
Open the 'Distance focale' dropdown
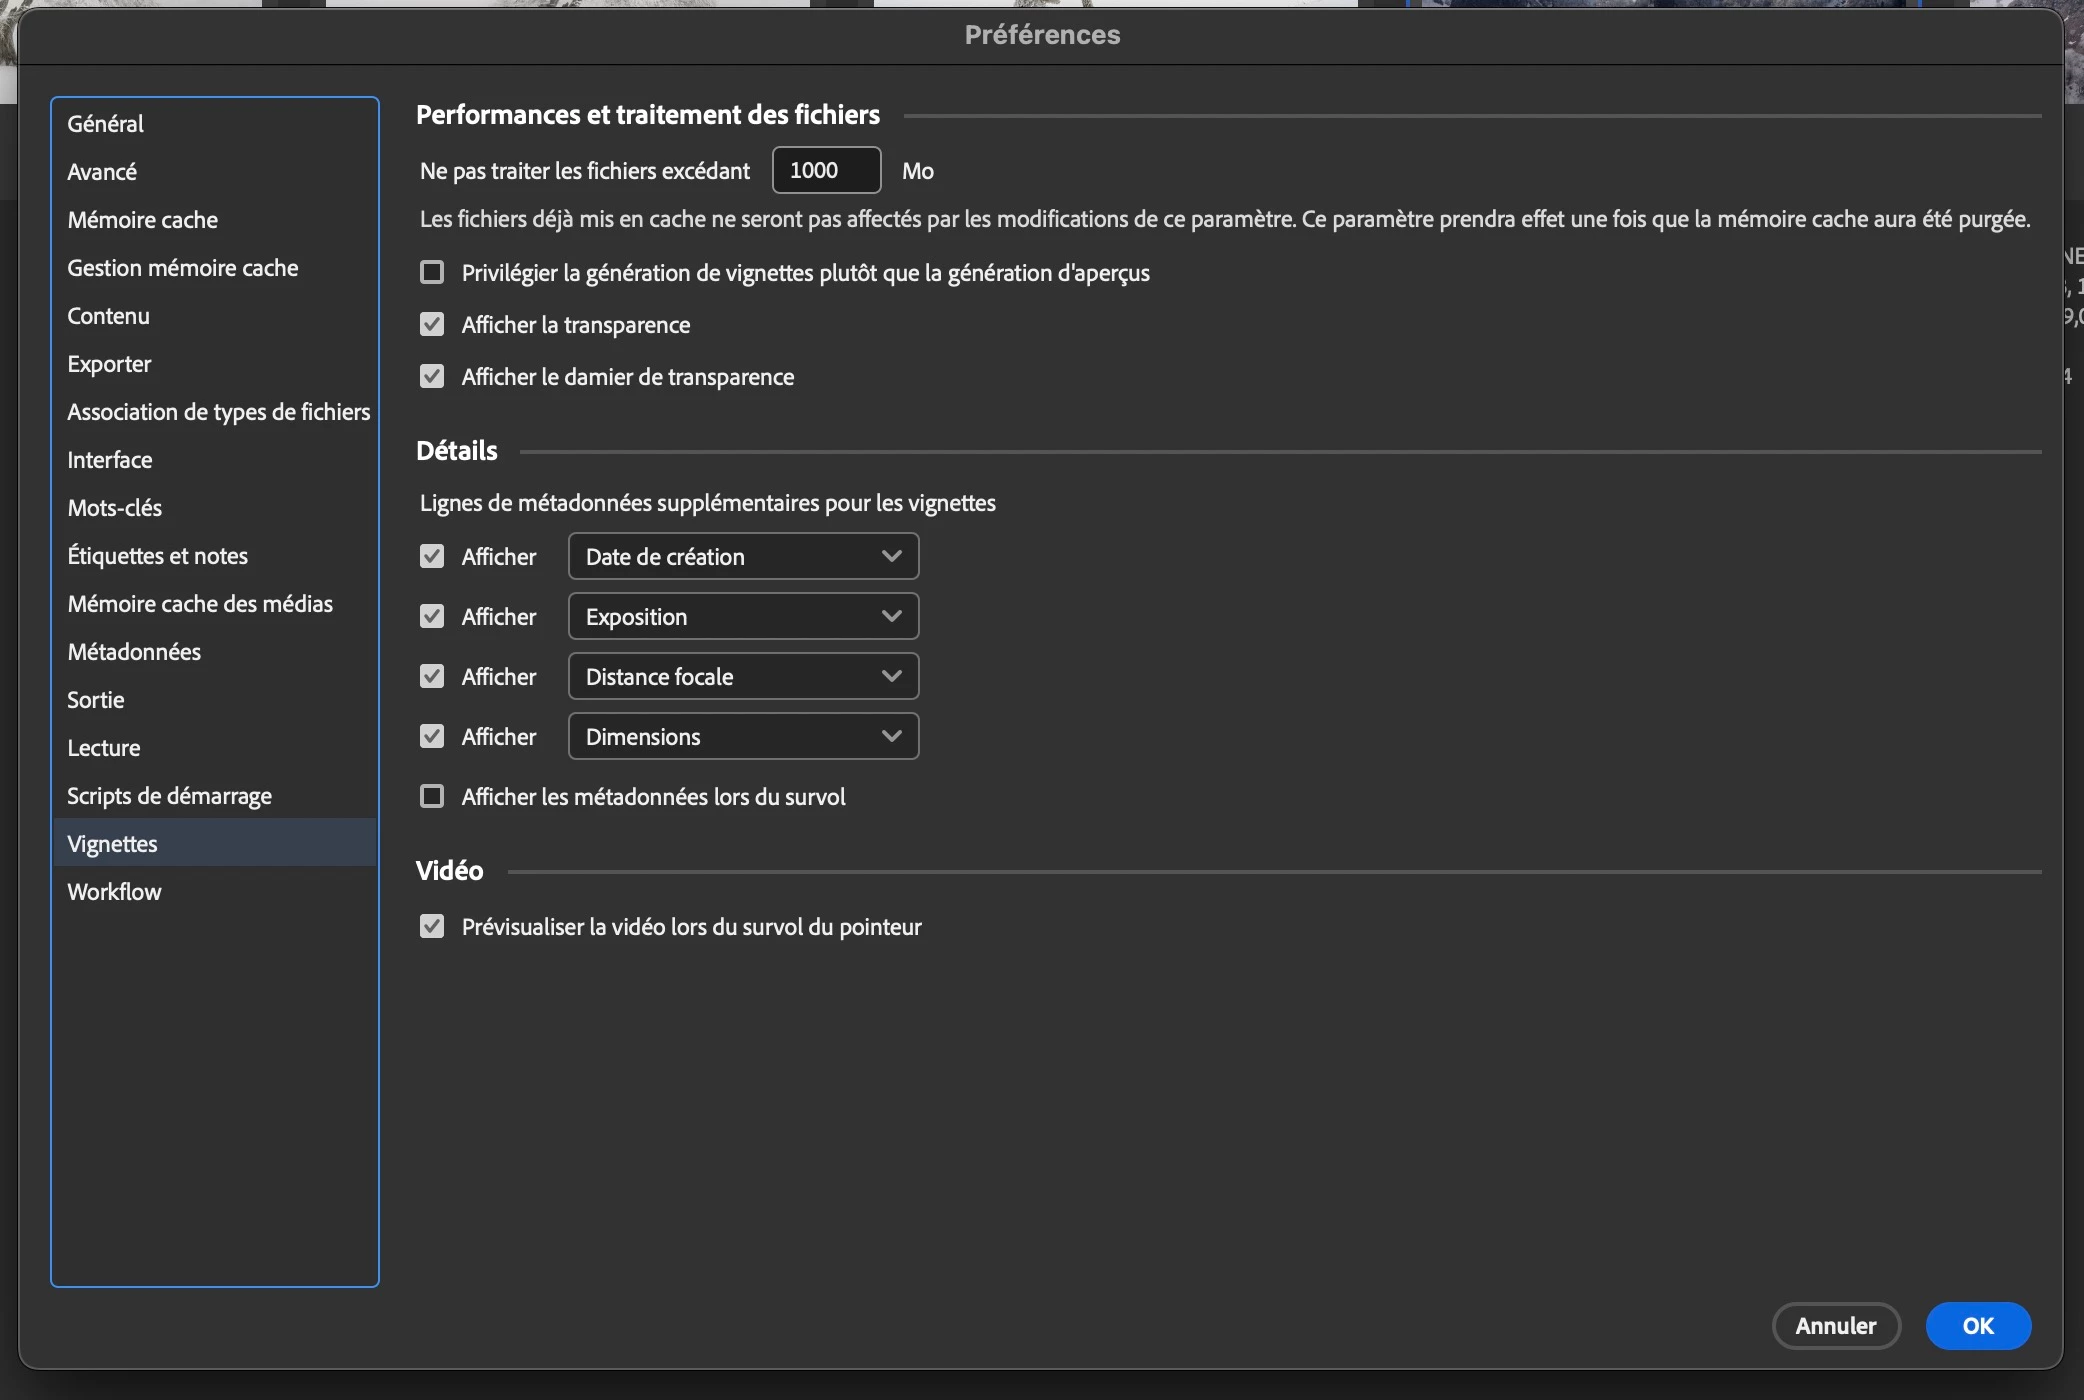click(x=743, y=677)
